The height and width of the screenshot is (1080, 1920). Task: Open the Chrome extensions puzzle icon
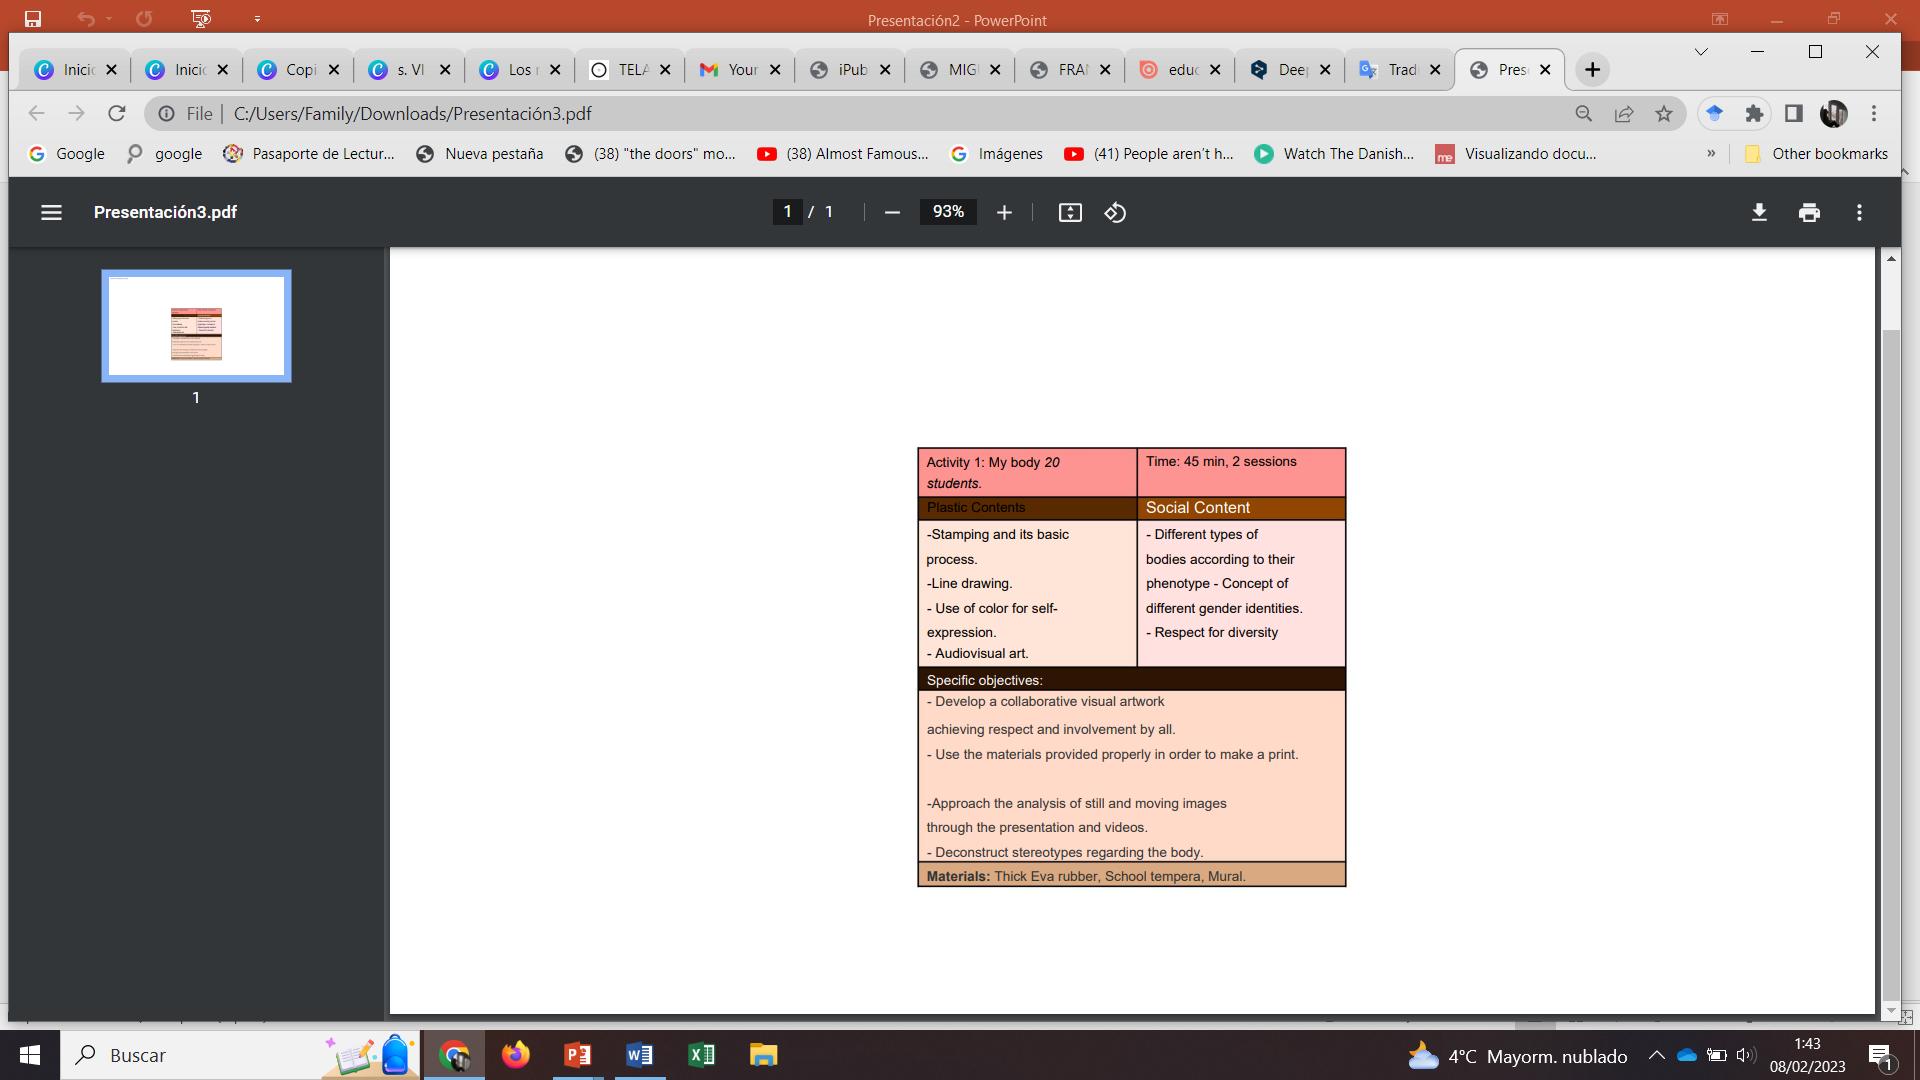[1754, 114]
